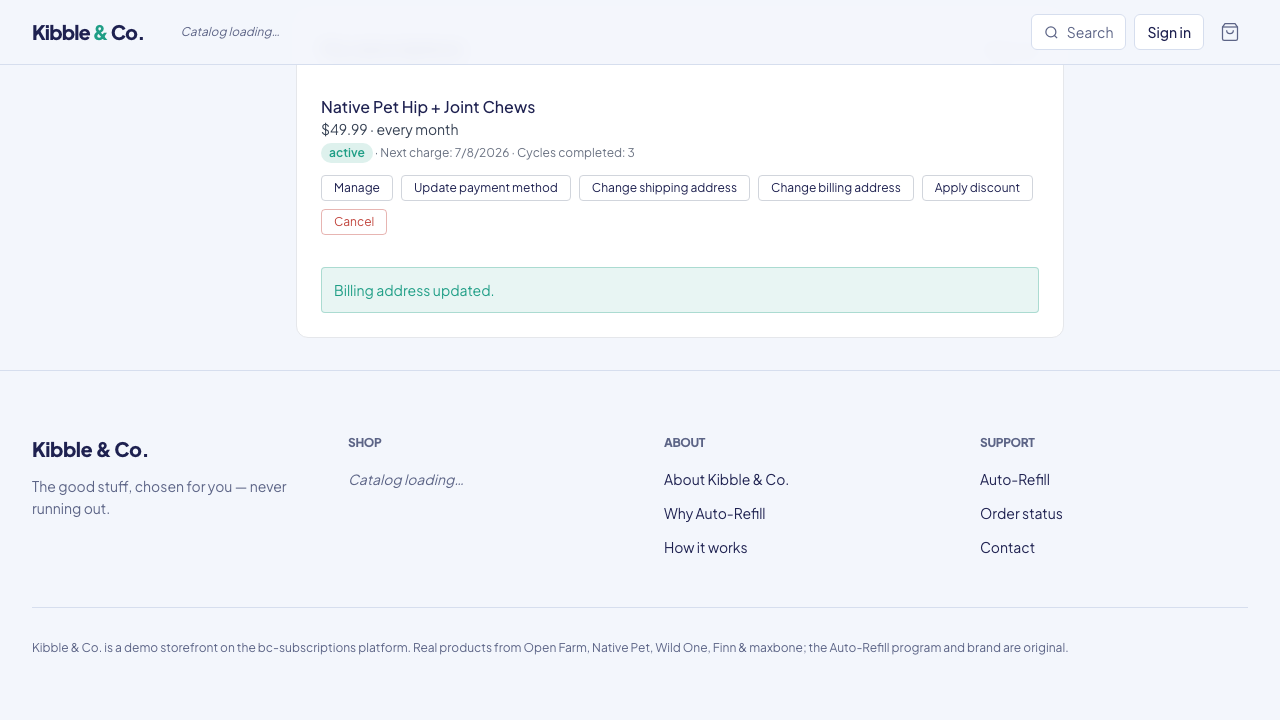
Task: Click footer Catalog loading text under Shop
Action: tap(406, 480)
